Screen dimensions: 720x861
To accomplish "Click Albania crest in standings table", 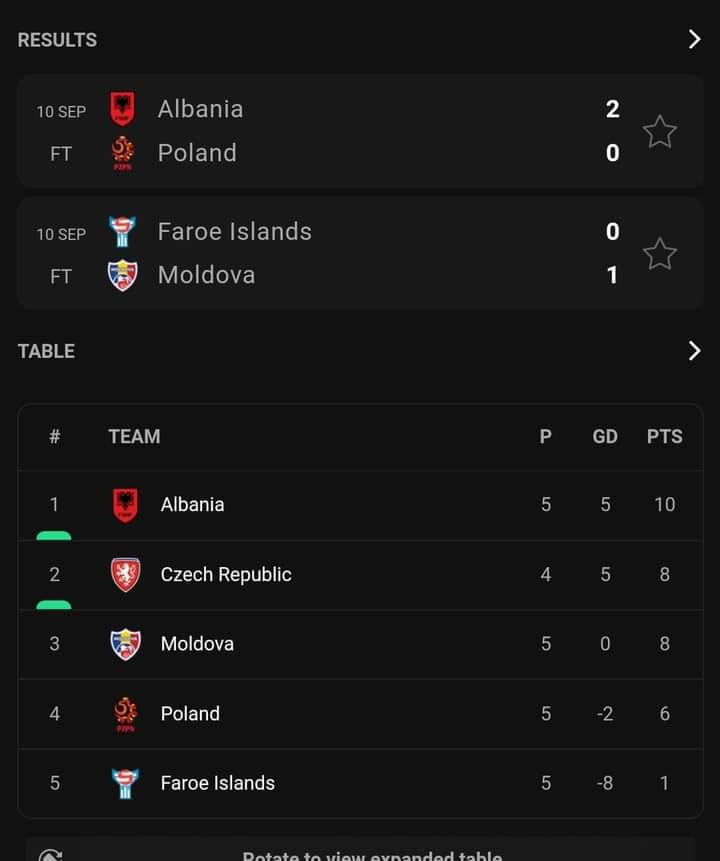I will click(125, 505).
